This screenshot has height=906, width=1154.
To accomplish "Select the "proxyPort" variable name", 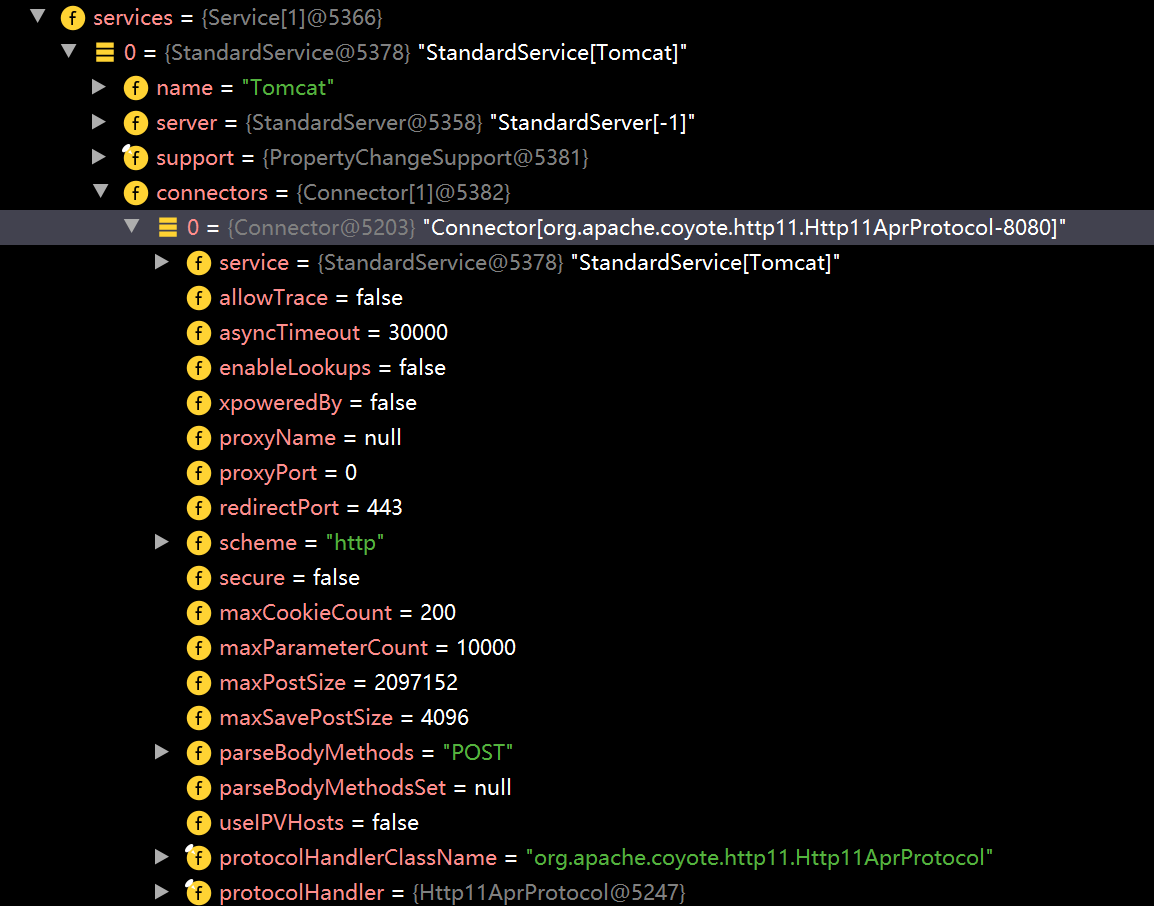I will pos(268,473).
